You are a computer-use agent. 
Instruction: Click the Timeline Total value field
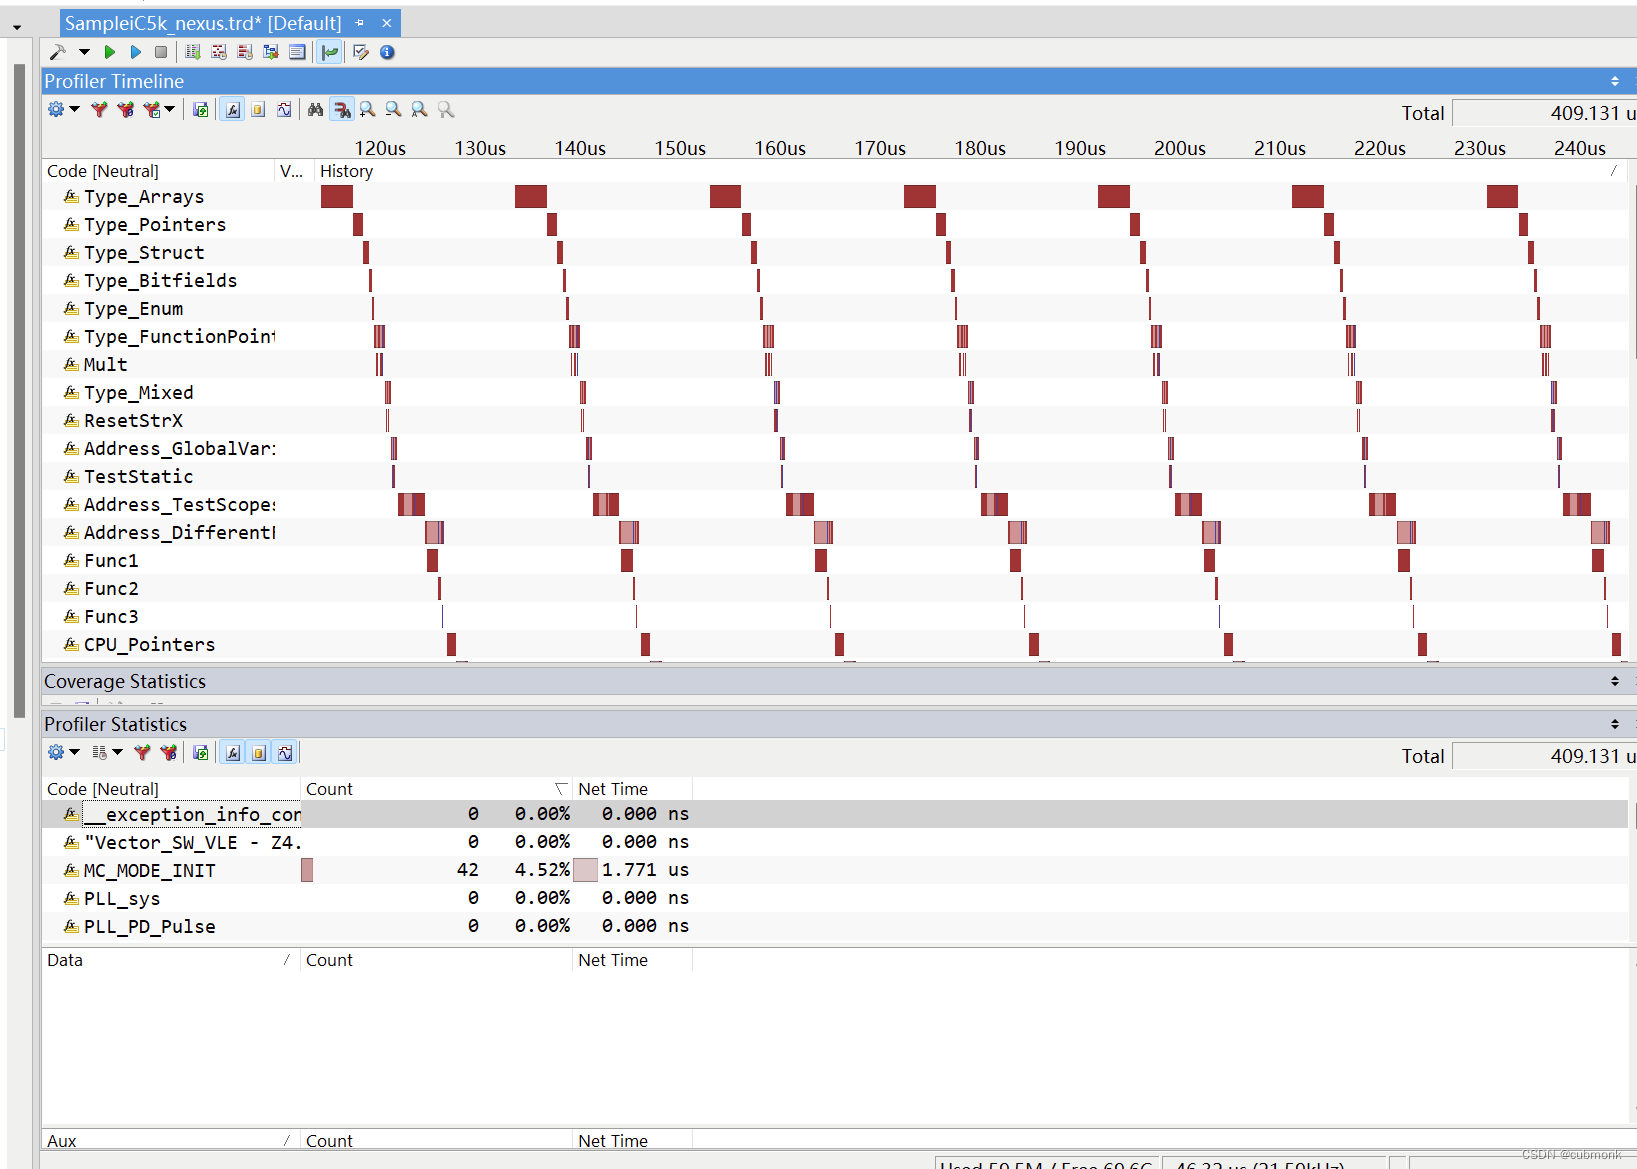pyautogui.click(x=1544, y=113)
